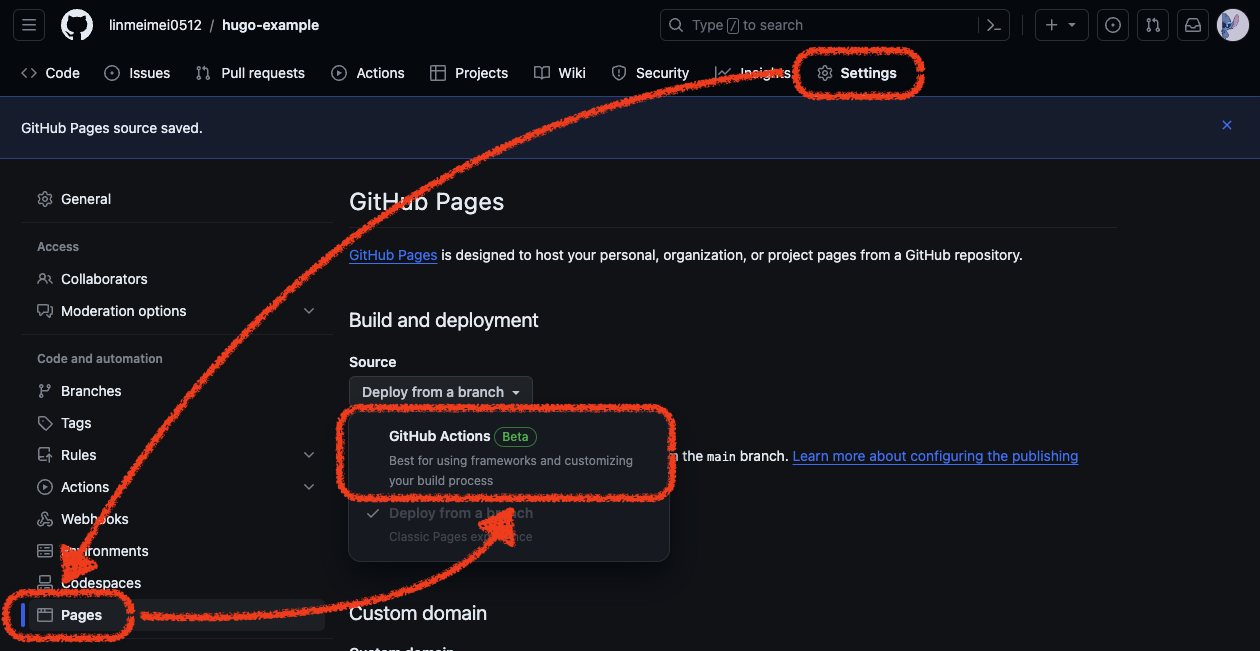
Task: Open the Issues circle icon in top header
Action: [x=1113, y=25]
